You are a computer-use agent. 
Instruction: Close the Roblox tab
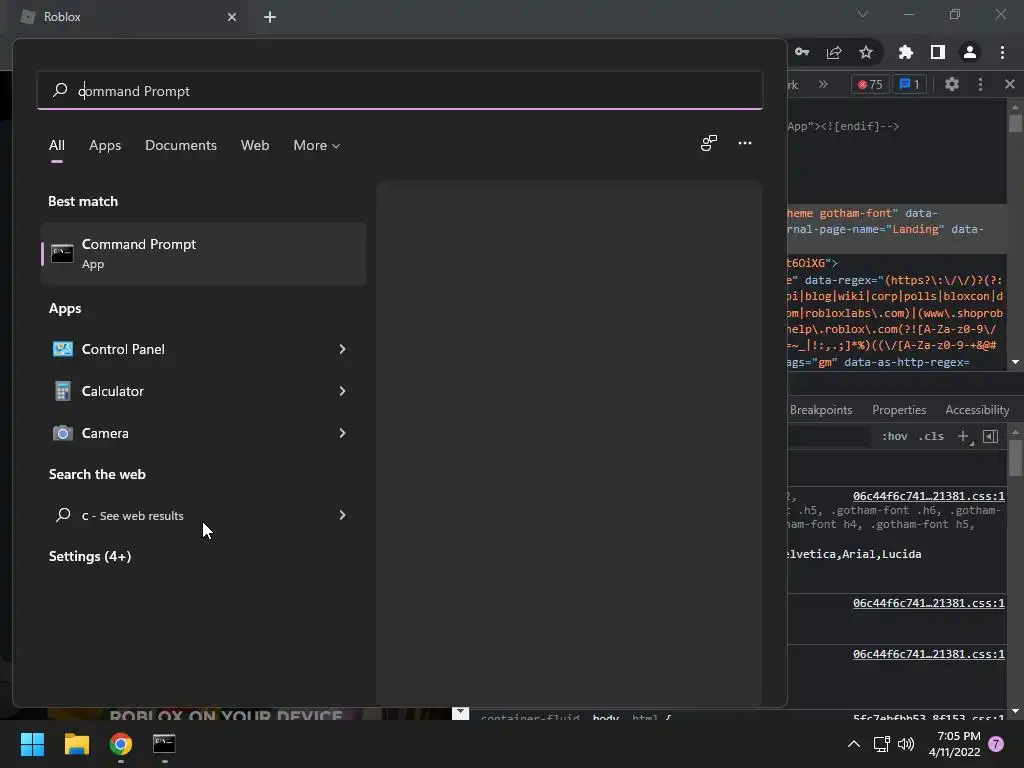pos(232,17)
